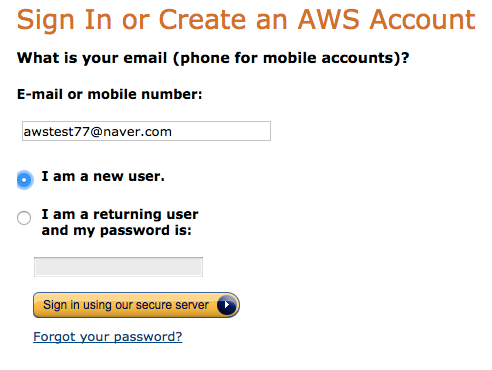Click the 'and my password is:' label line

coord(116,231)
